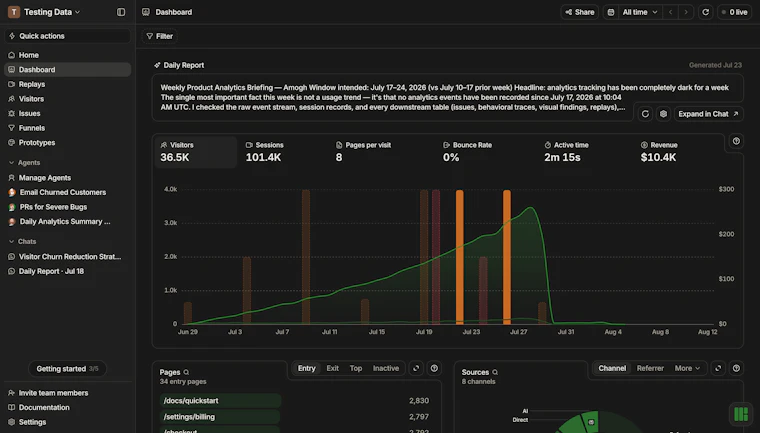Click the green floating widget icon

coord(741,414)
